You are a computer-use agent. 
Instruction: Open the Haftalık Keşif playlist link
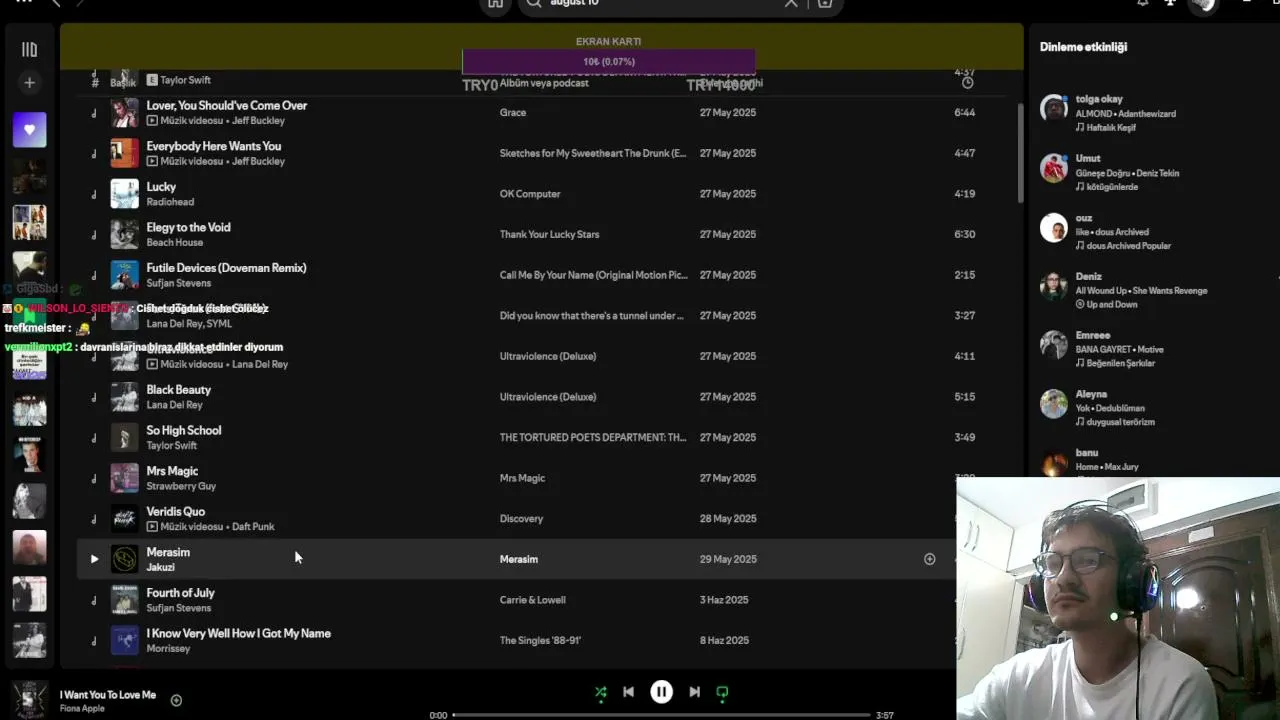(1111, 128)
